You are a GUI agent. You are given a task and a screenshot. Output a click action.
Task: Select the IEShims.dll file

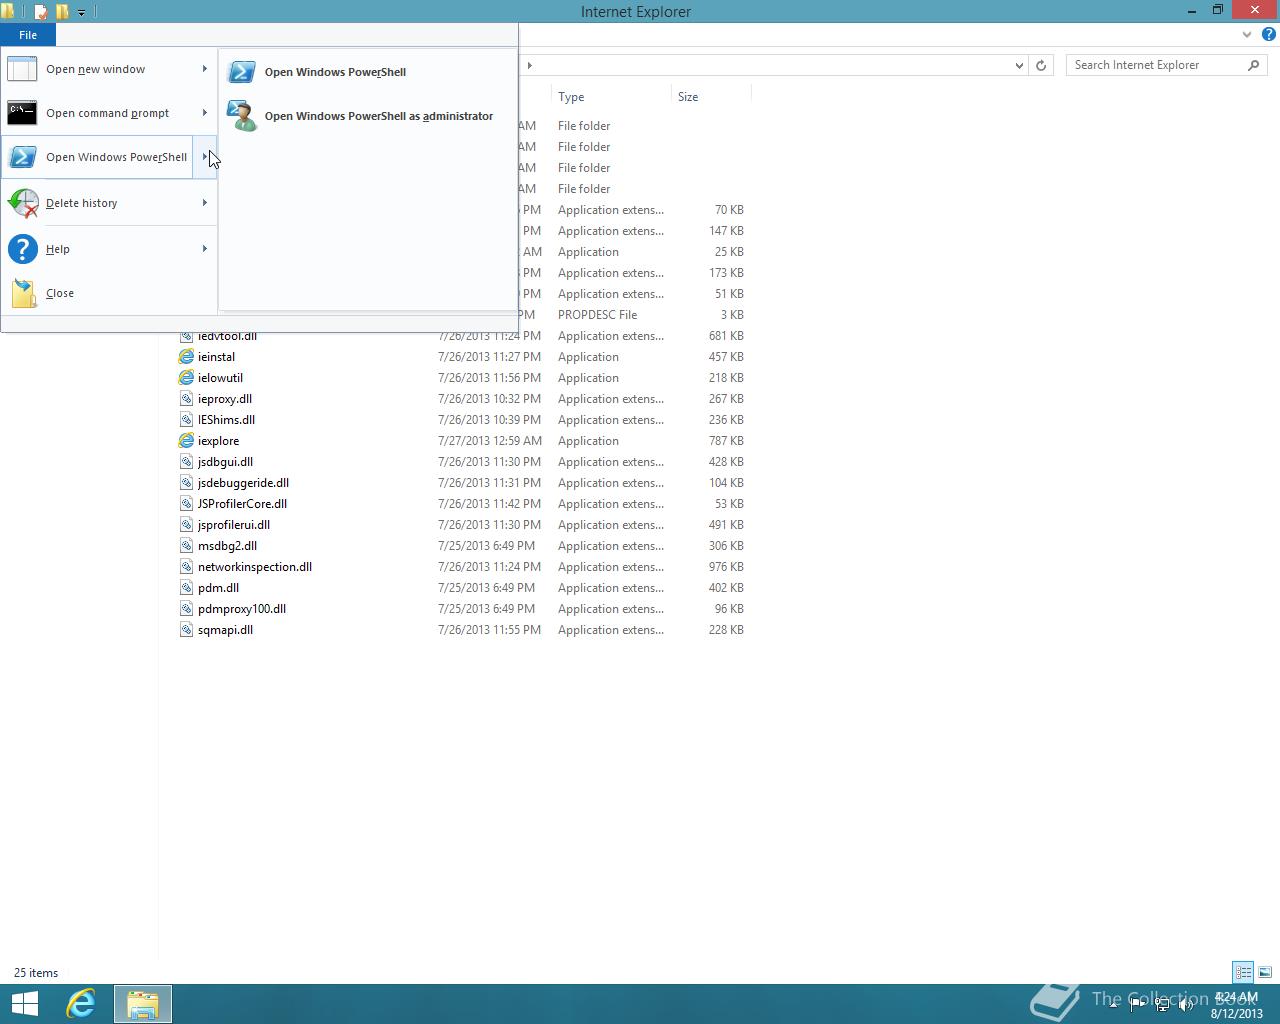226,420
